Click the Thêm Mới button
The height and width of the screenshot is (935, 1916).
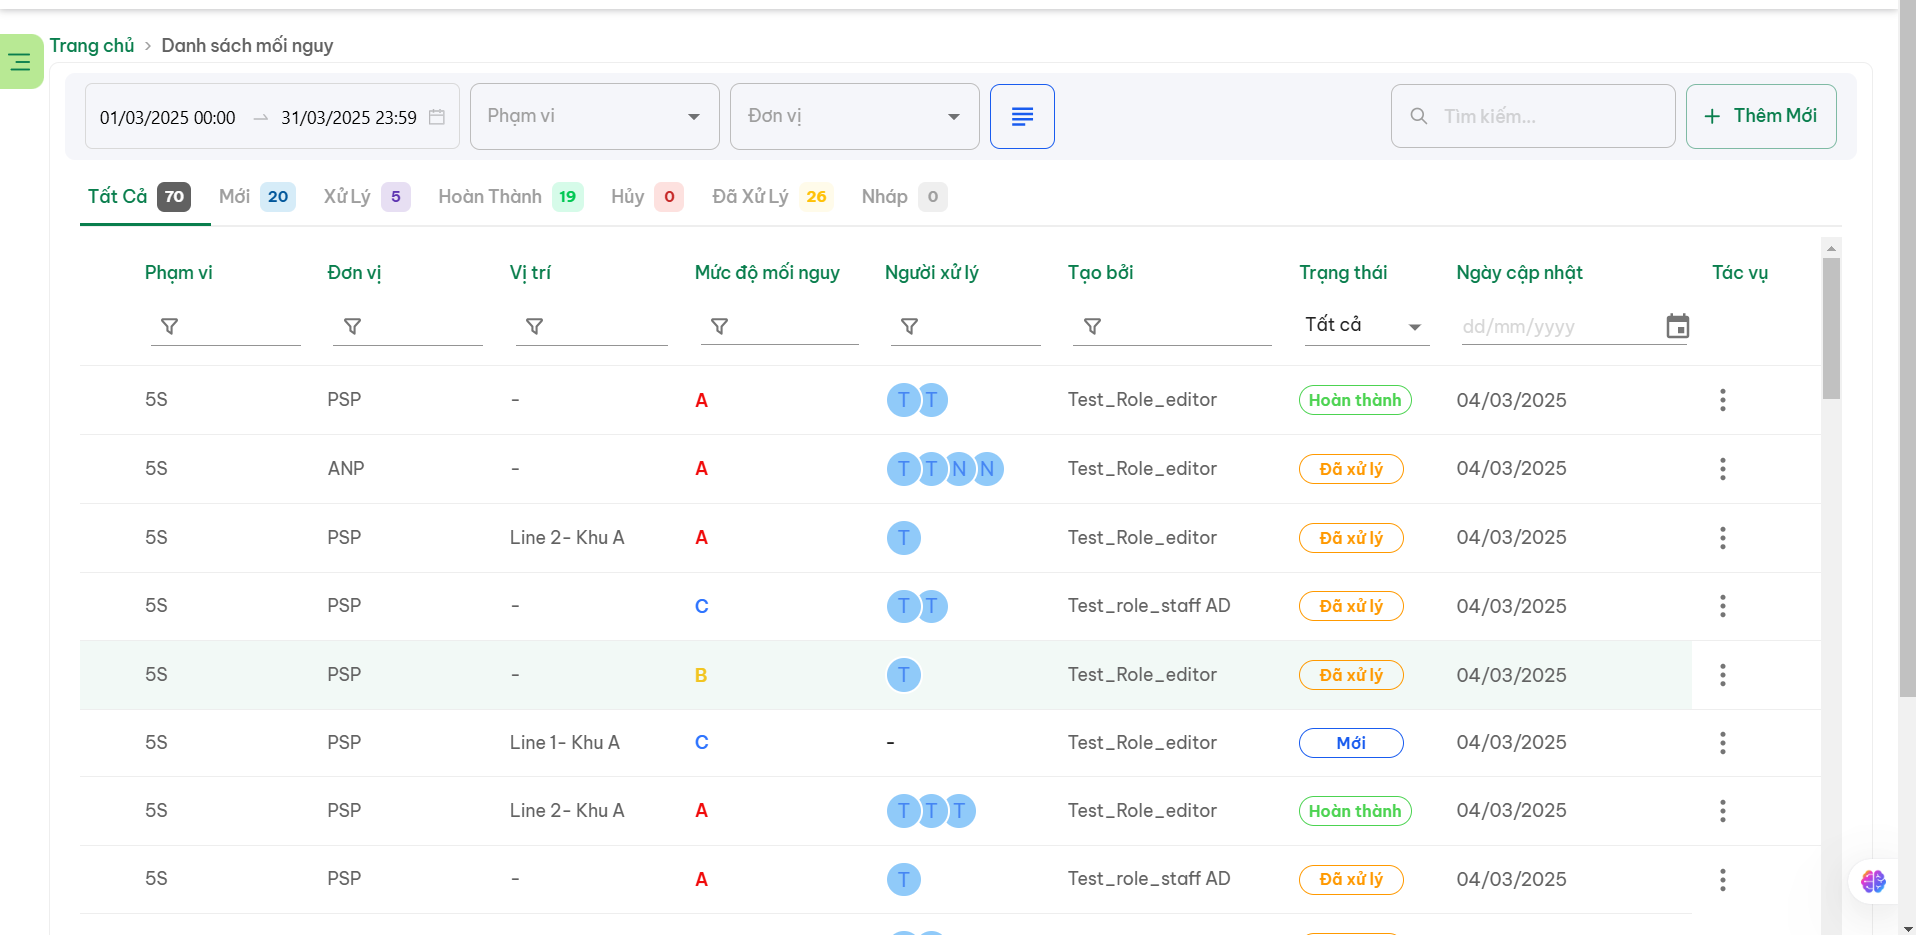1761,116
